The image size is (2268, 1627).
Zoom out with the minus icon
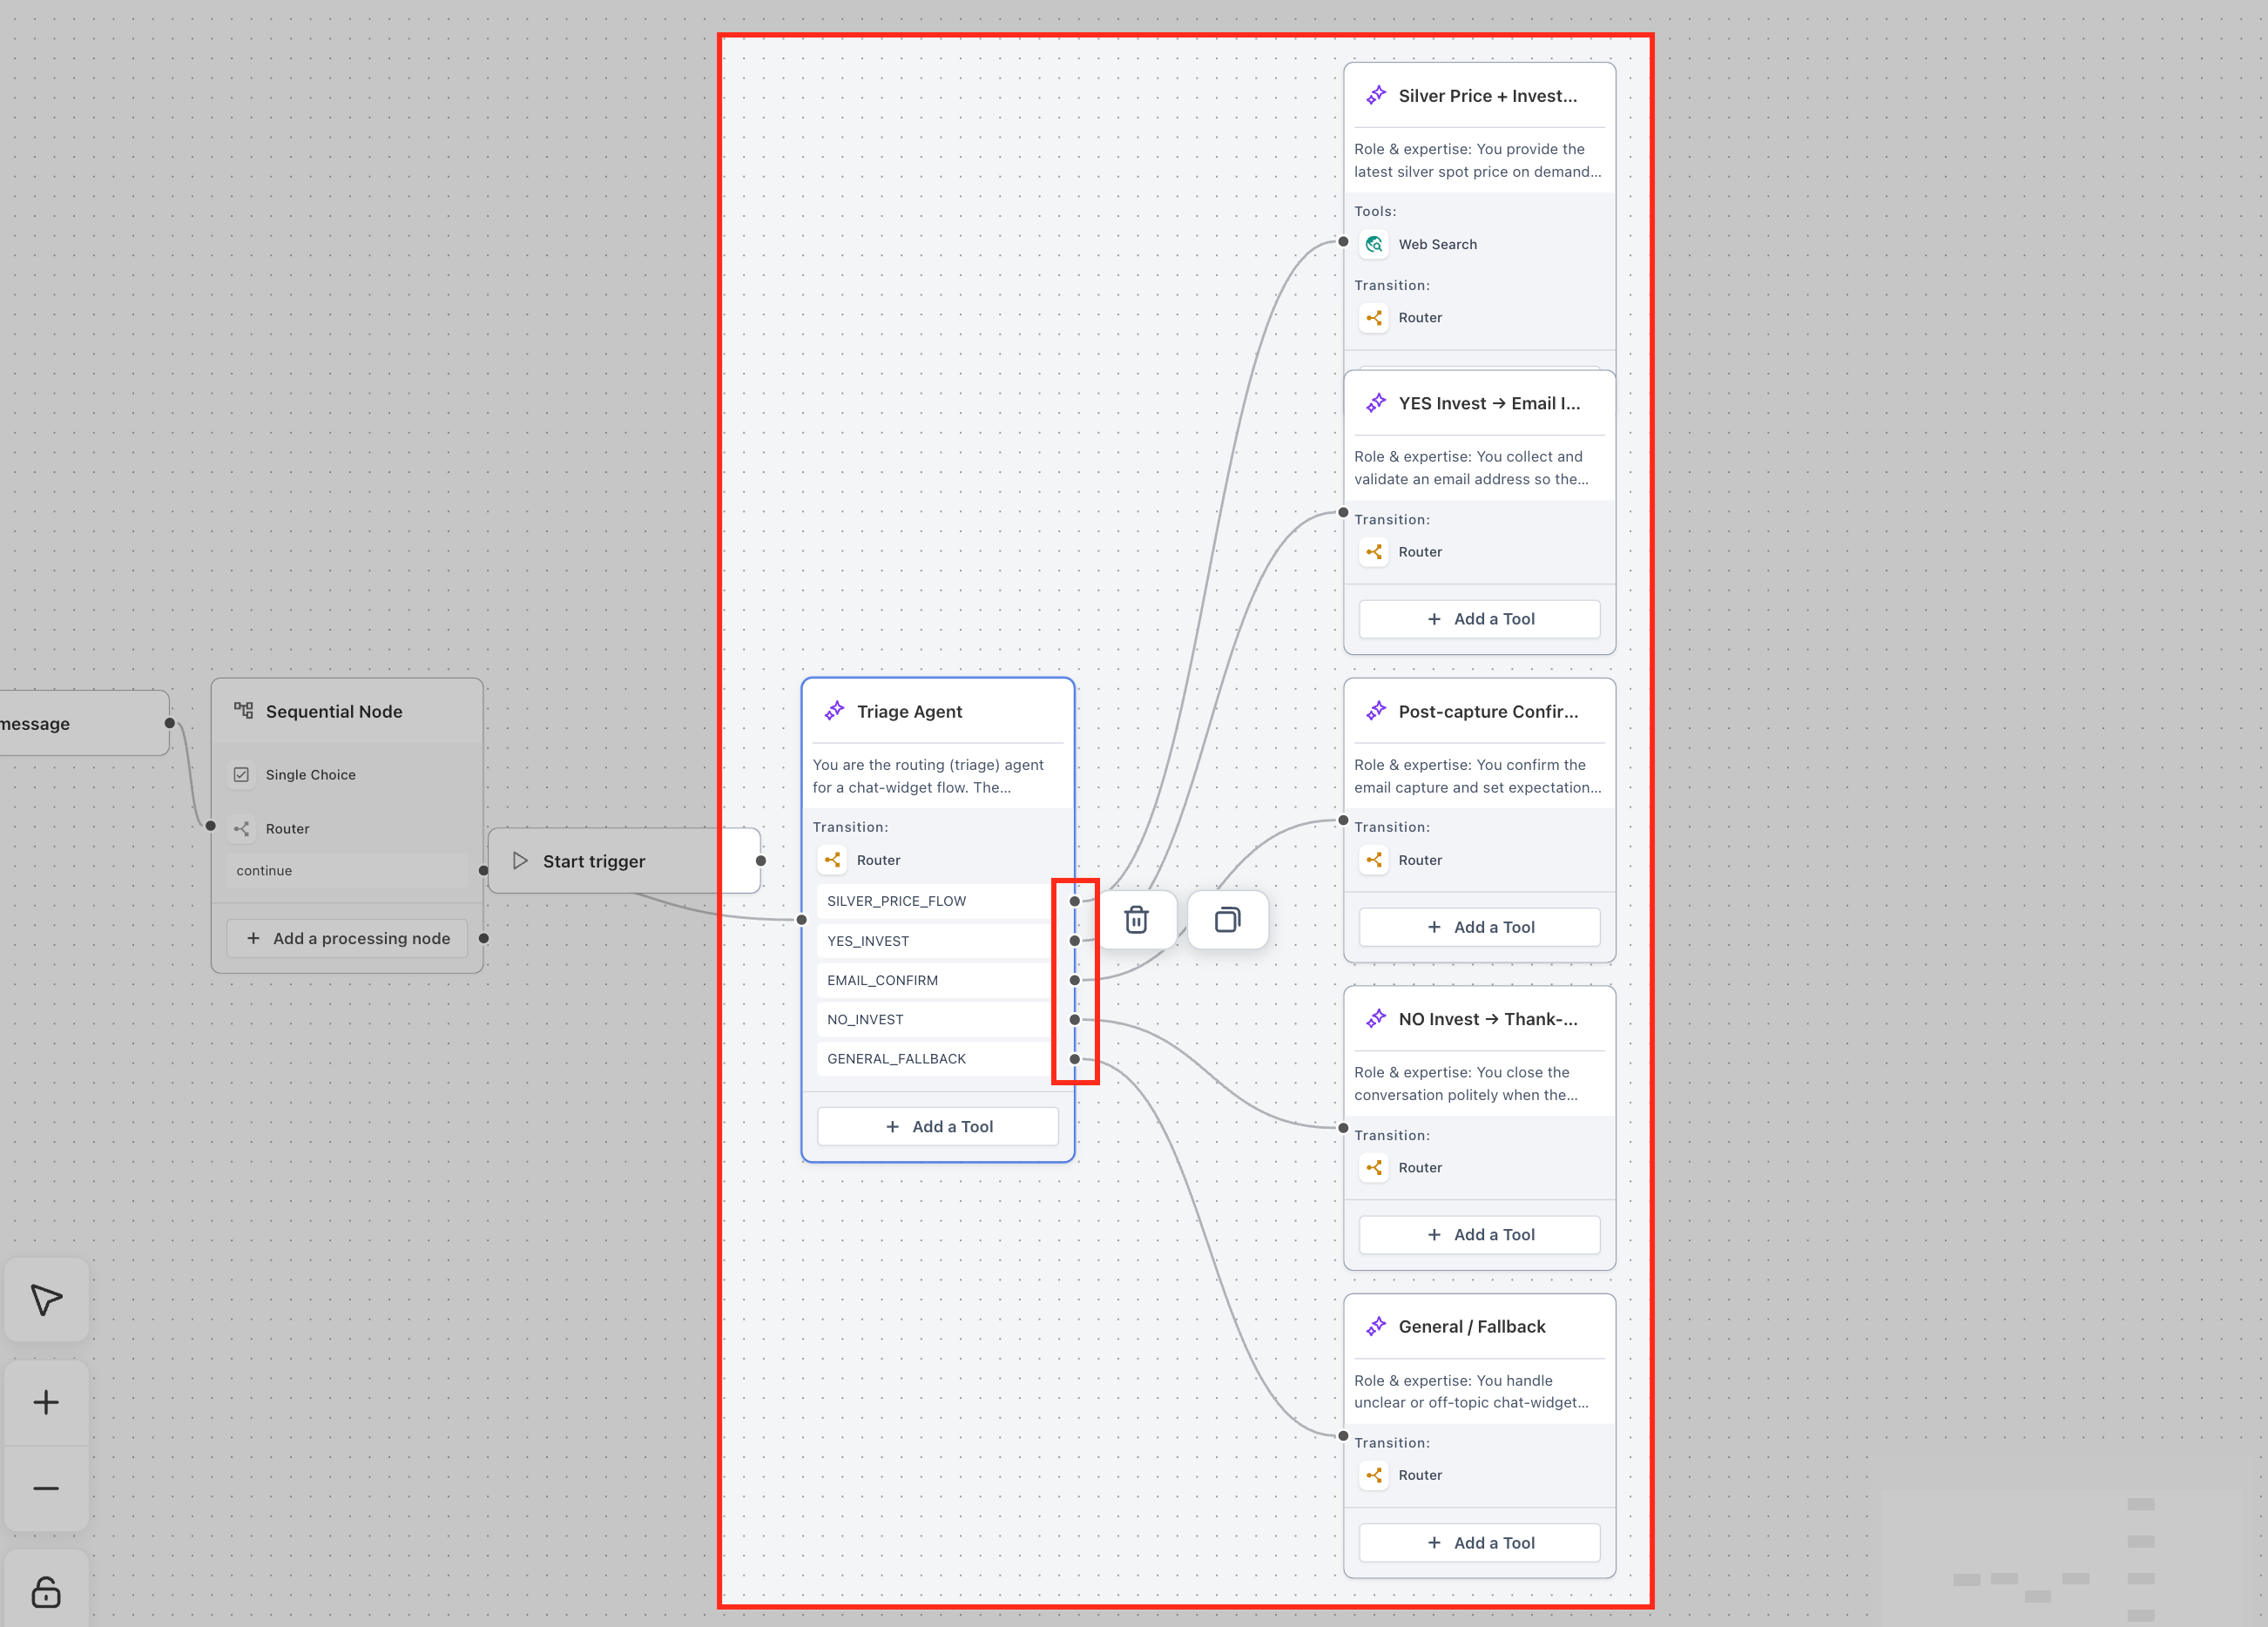click(46, 1488)
